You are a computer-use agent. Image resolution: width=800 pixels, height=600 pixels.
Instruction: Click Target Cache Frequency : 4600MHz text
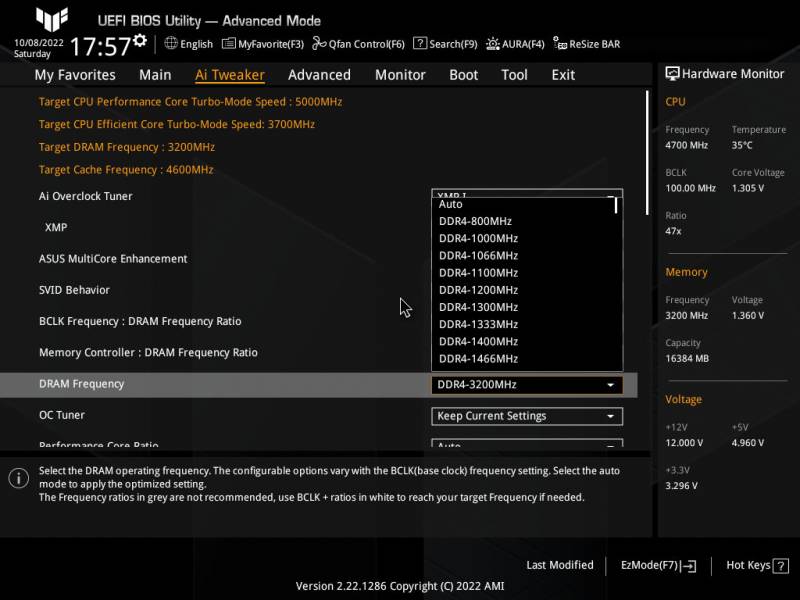tap(126, 169)
